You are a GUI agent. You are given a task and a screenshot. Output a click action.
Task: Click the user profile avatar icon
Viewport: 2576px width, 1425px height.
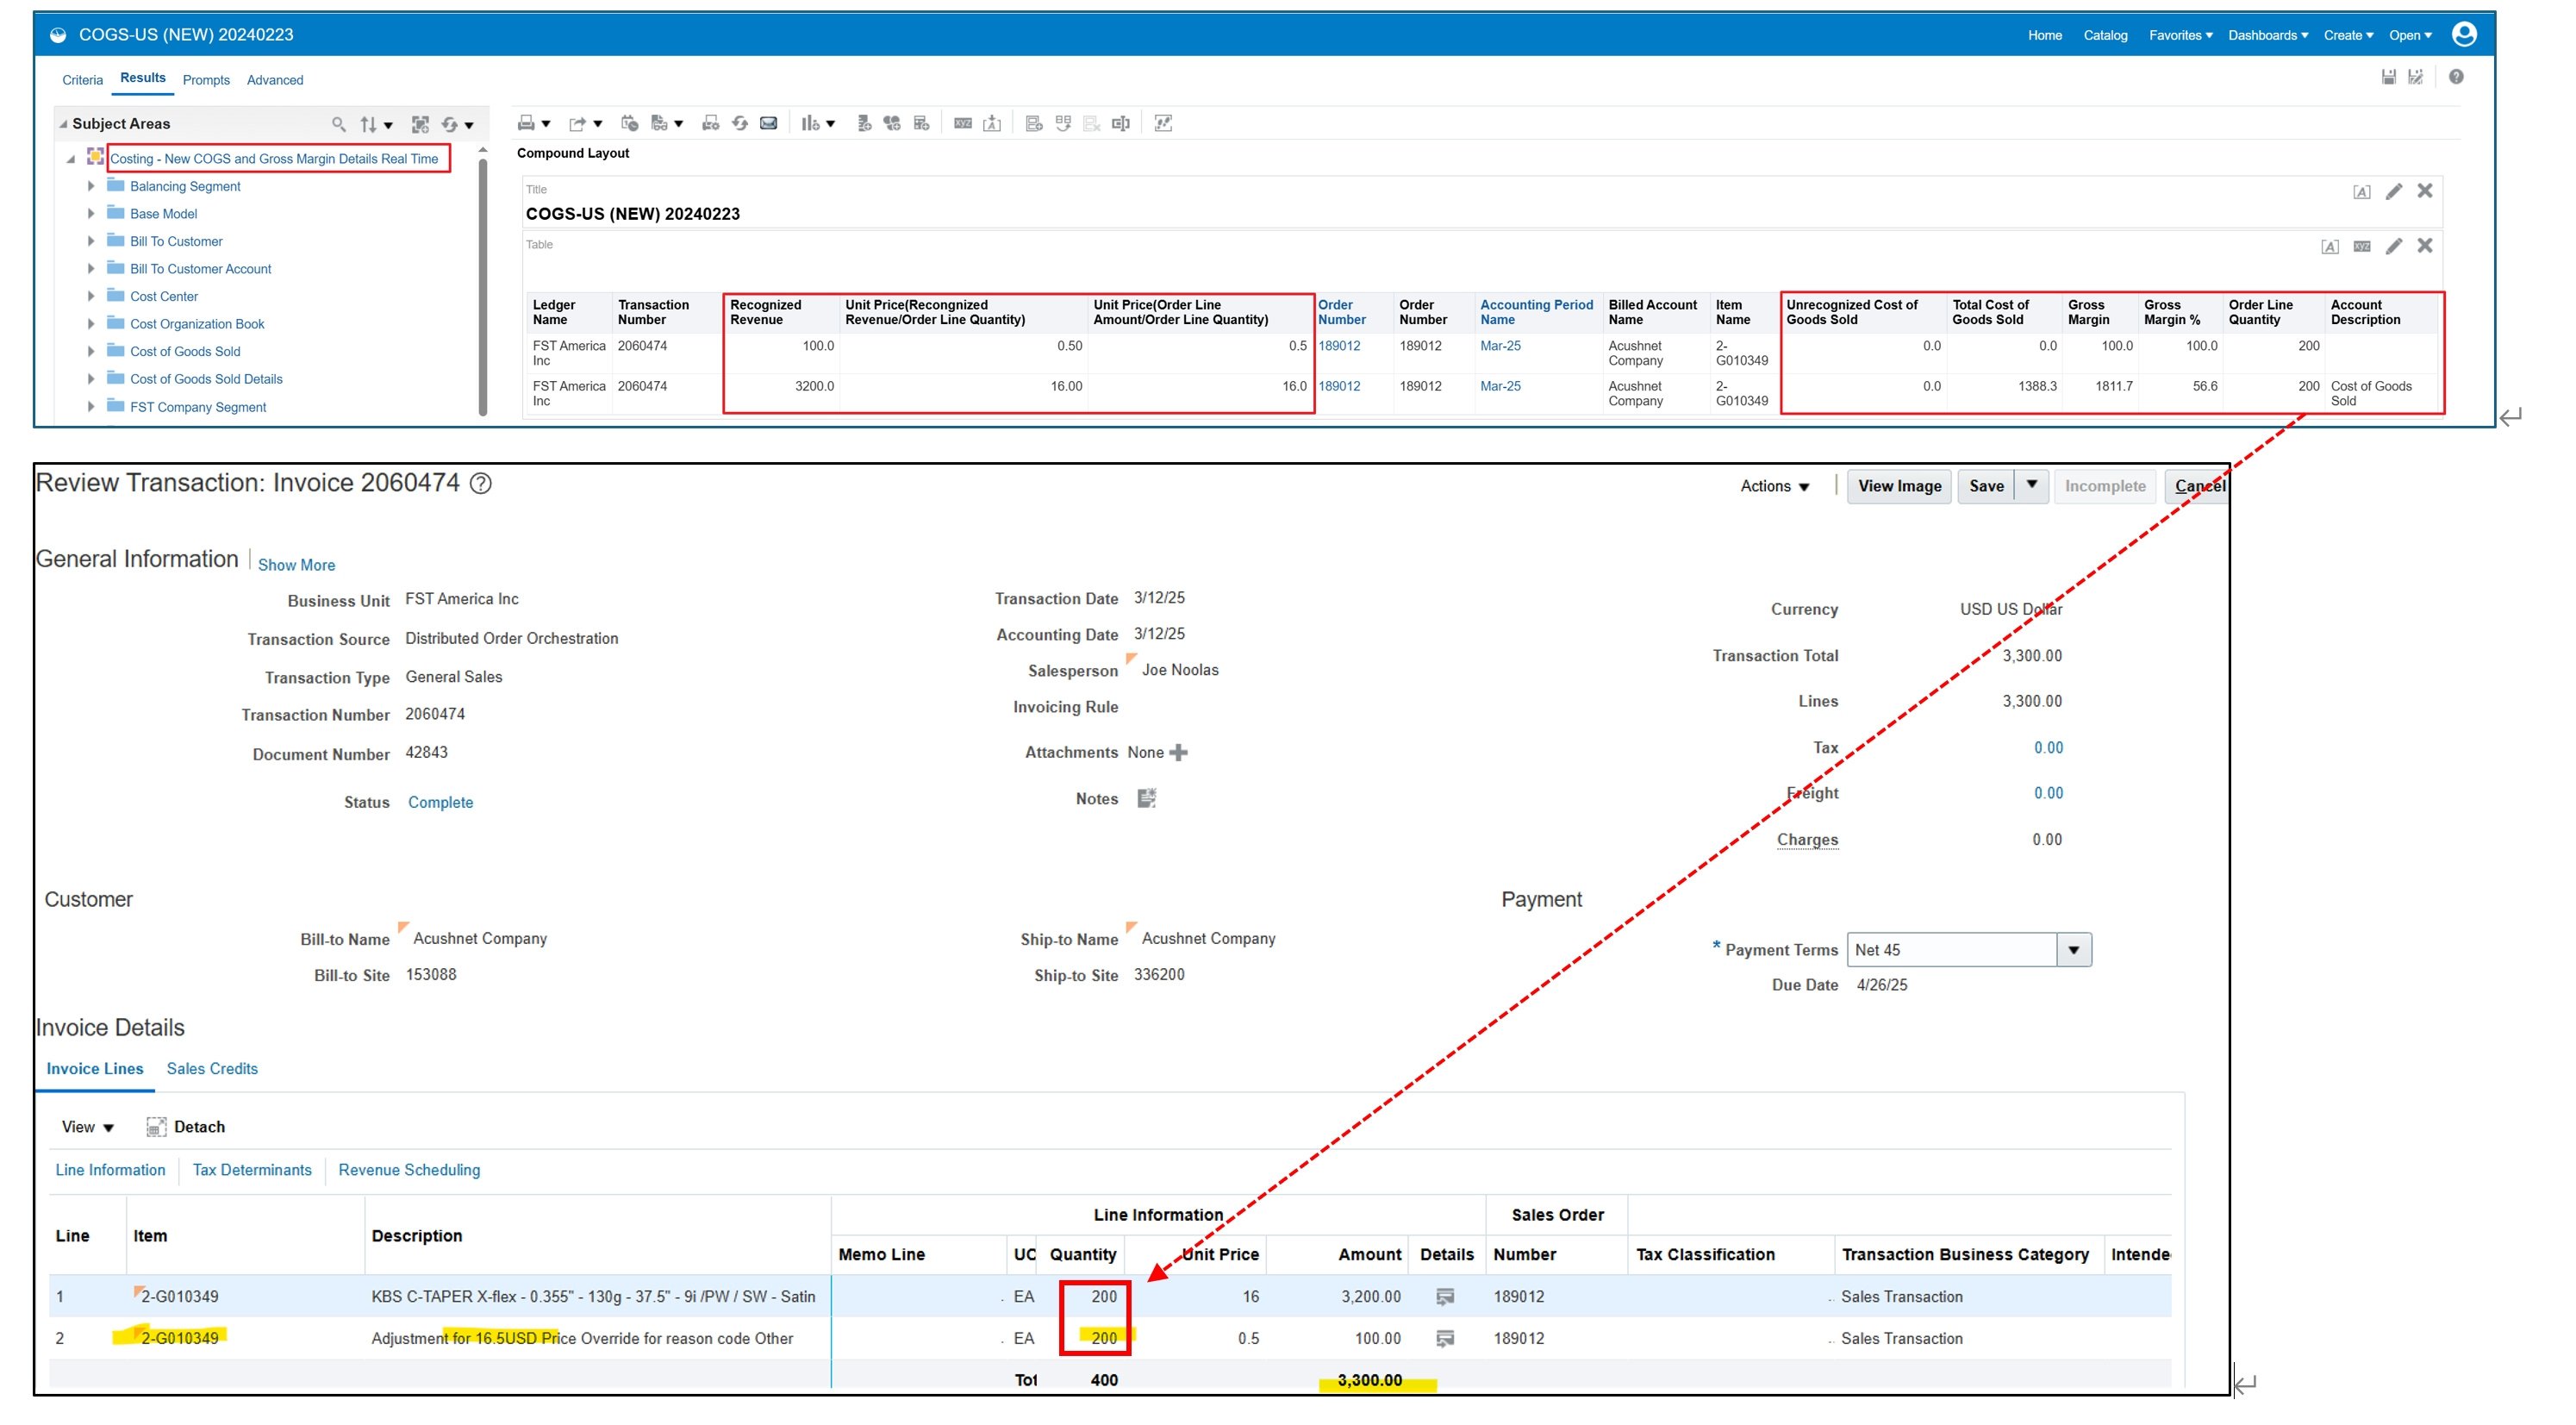[2464, 34]
